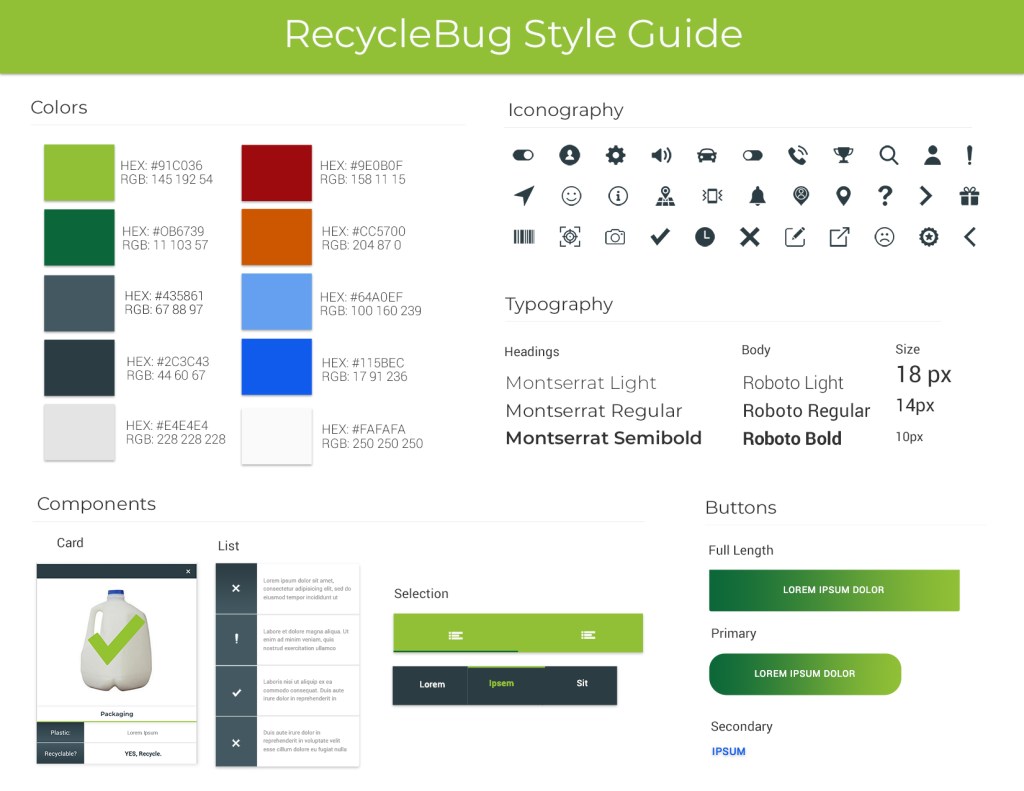Click the open-in-new-window arrow icon
Image resolution: width=1024 pixels, height=791 pixels.
click(x=839, y=237)
